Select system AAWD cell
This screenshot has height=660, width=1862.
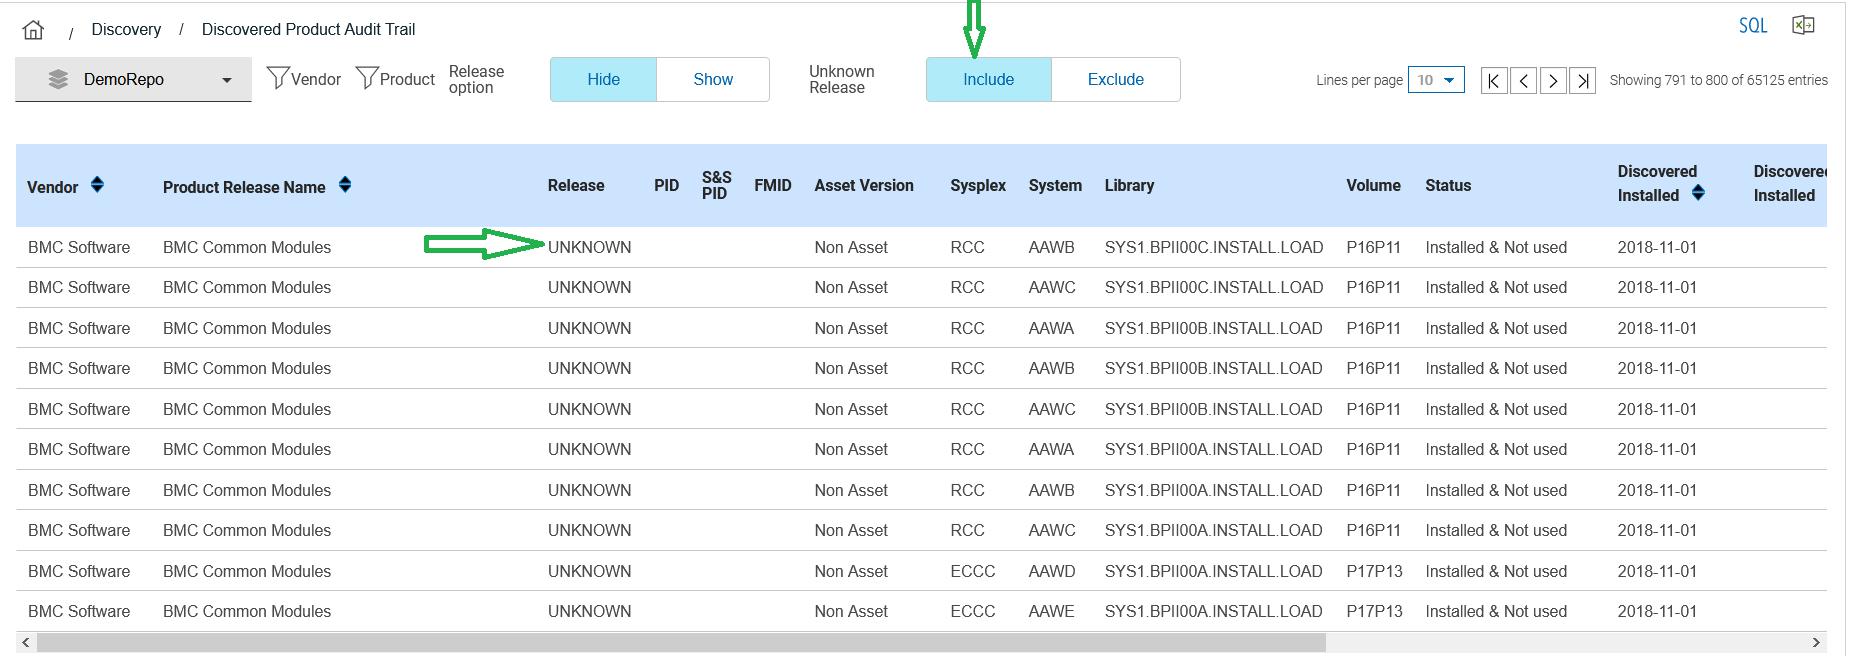point(1052,571)
